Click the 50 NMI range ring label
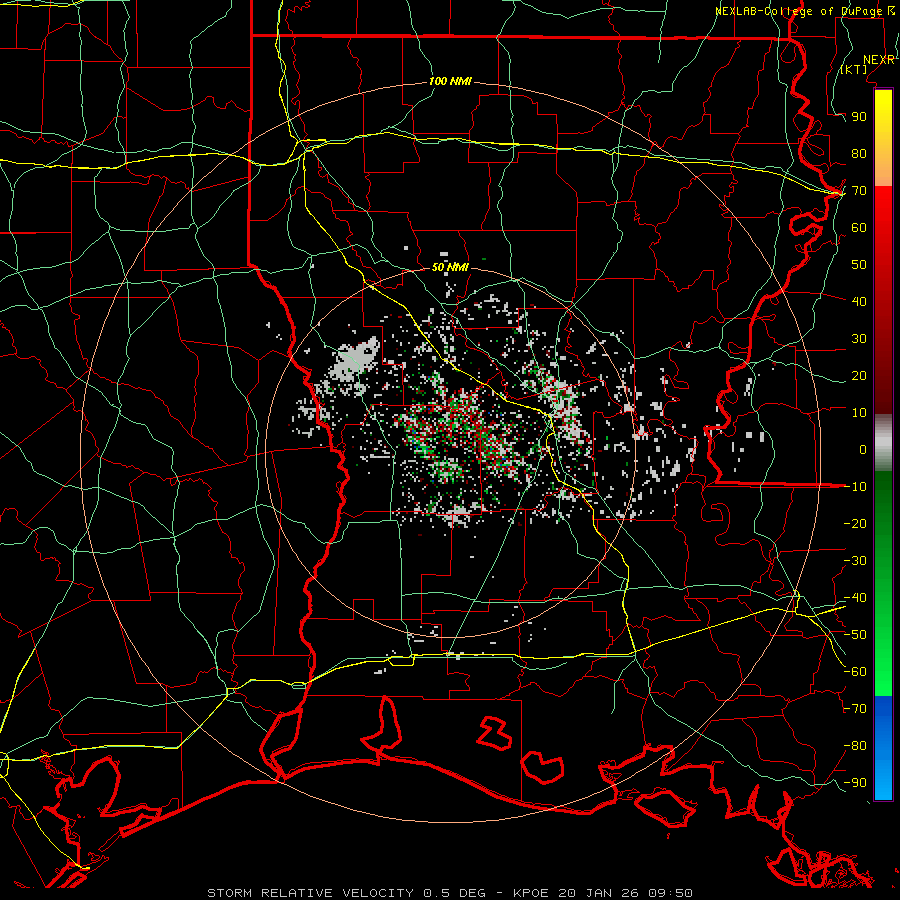This screenshot has width=900, height=900. tap(450, 267)
